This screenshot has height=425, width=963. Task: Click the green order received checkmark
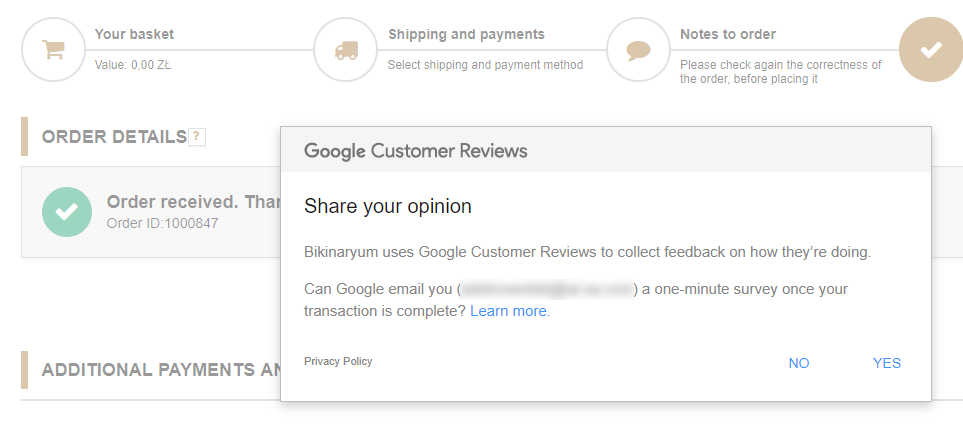67,212
